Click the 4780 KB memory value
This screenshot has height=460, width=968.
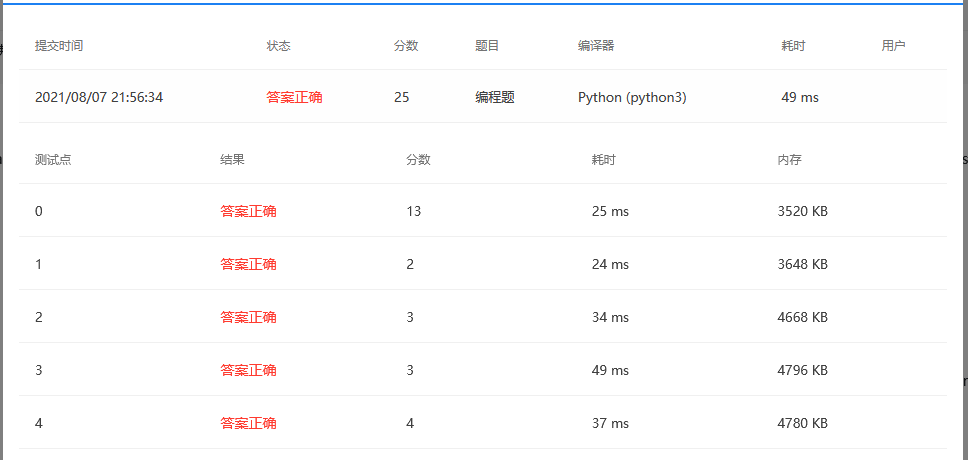tap(803, 424)
